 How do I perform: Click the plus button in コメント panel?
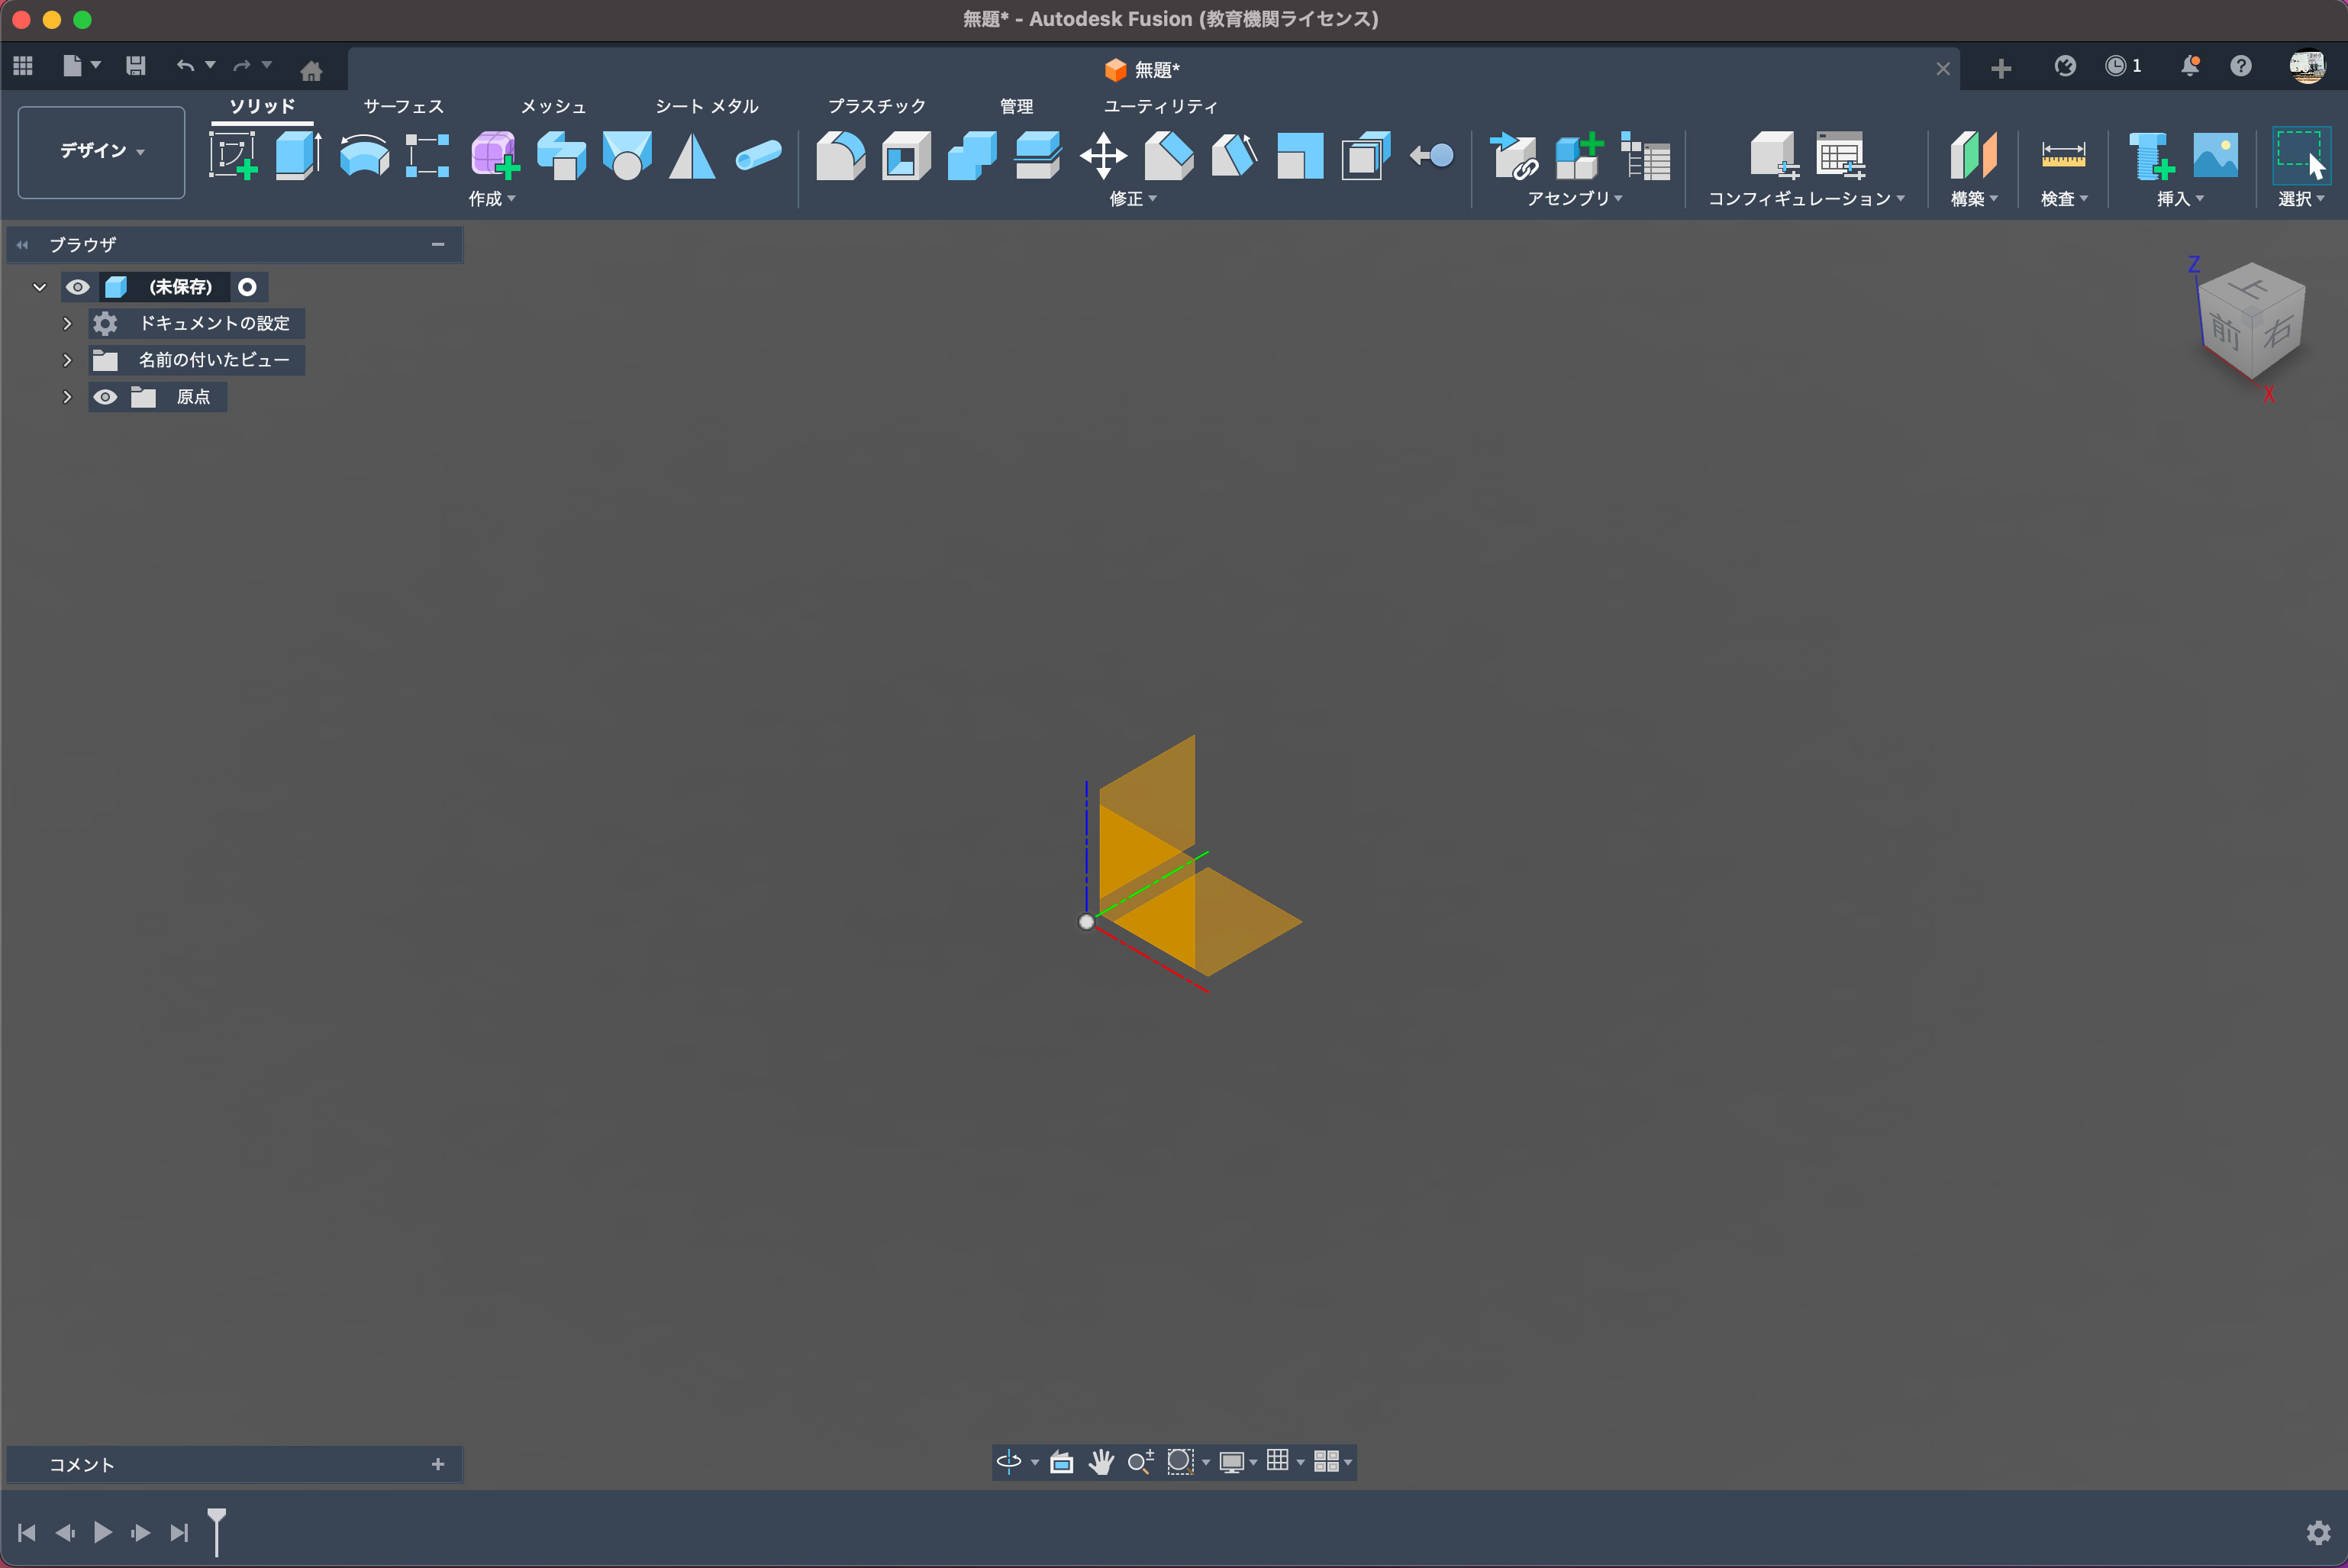pos(437,1464)
